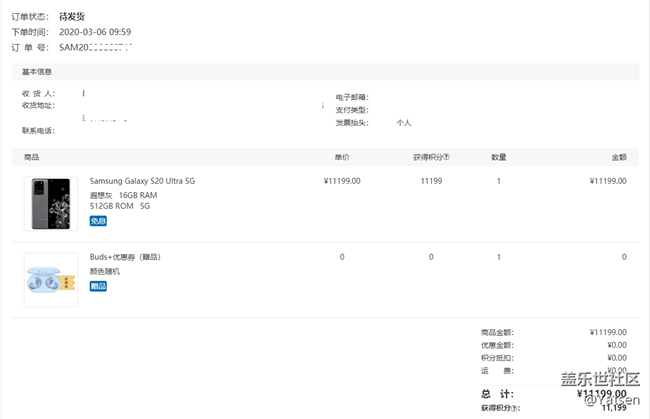650x419 pixels.
Task: Click the 商品 column header
Action: click(31, 157)
